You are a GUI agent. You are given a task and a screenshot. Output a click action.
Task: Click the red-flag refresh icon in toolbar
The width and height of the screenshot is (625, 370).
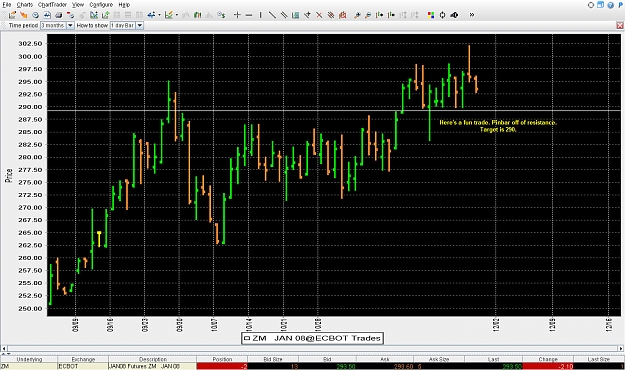(x=70, y=15)
